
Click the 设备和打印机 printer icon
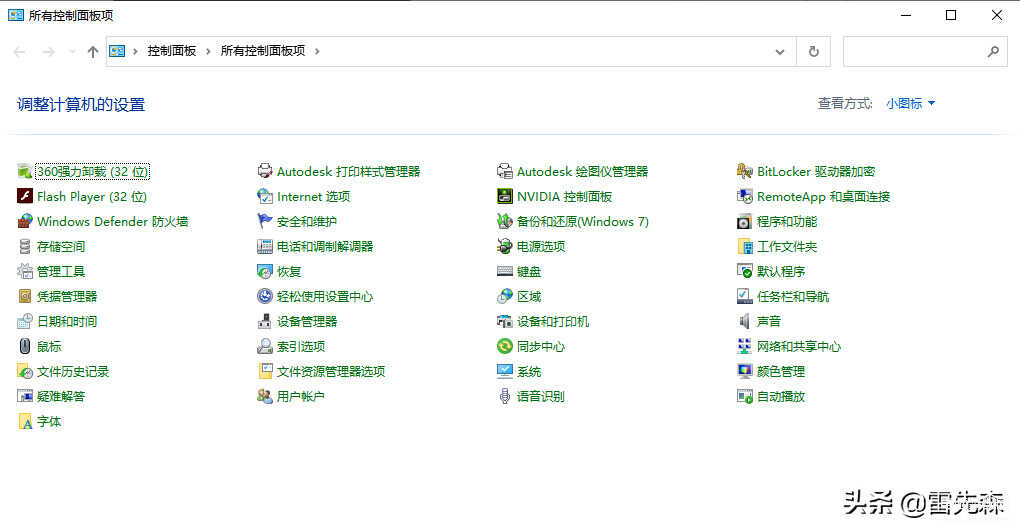click(505, 322)
